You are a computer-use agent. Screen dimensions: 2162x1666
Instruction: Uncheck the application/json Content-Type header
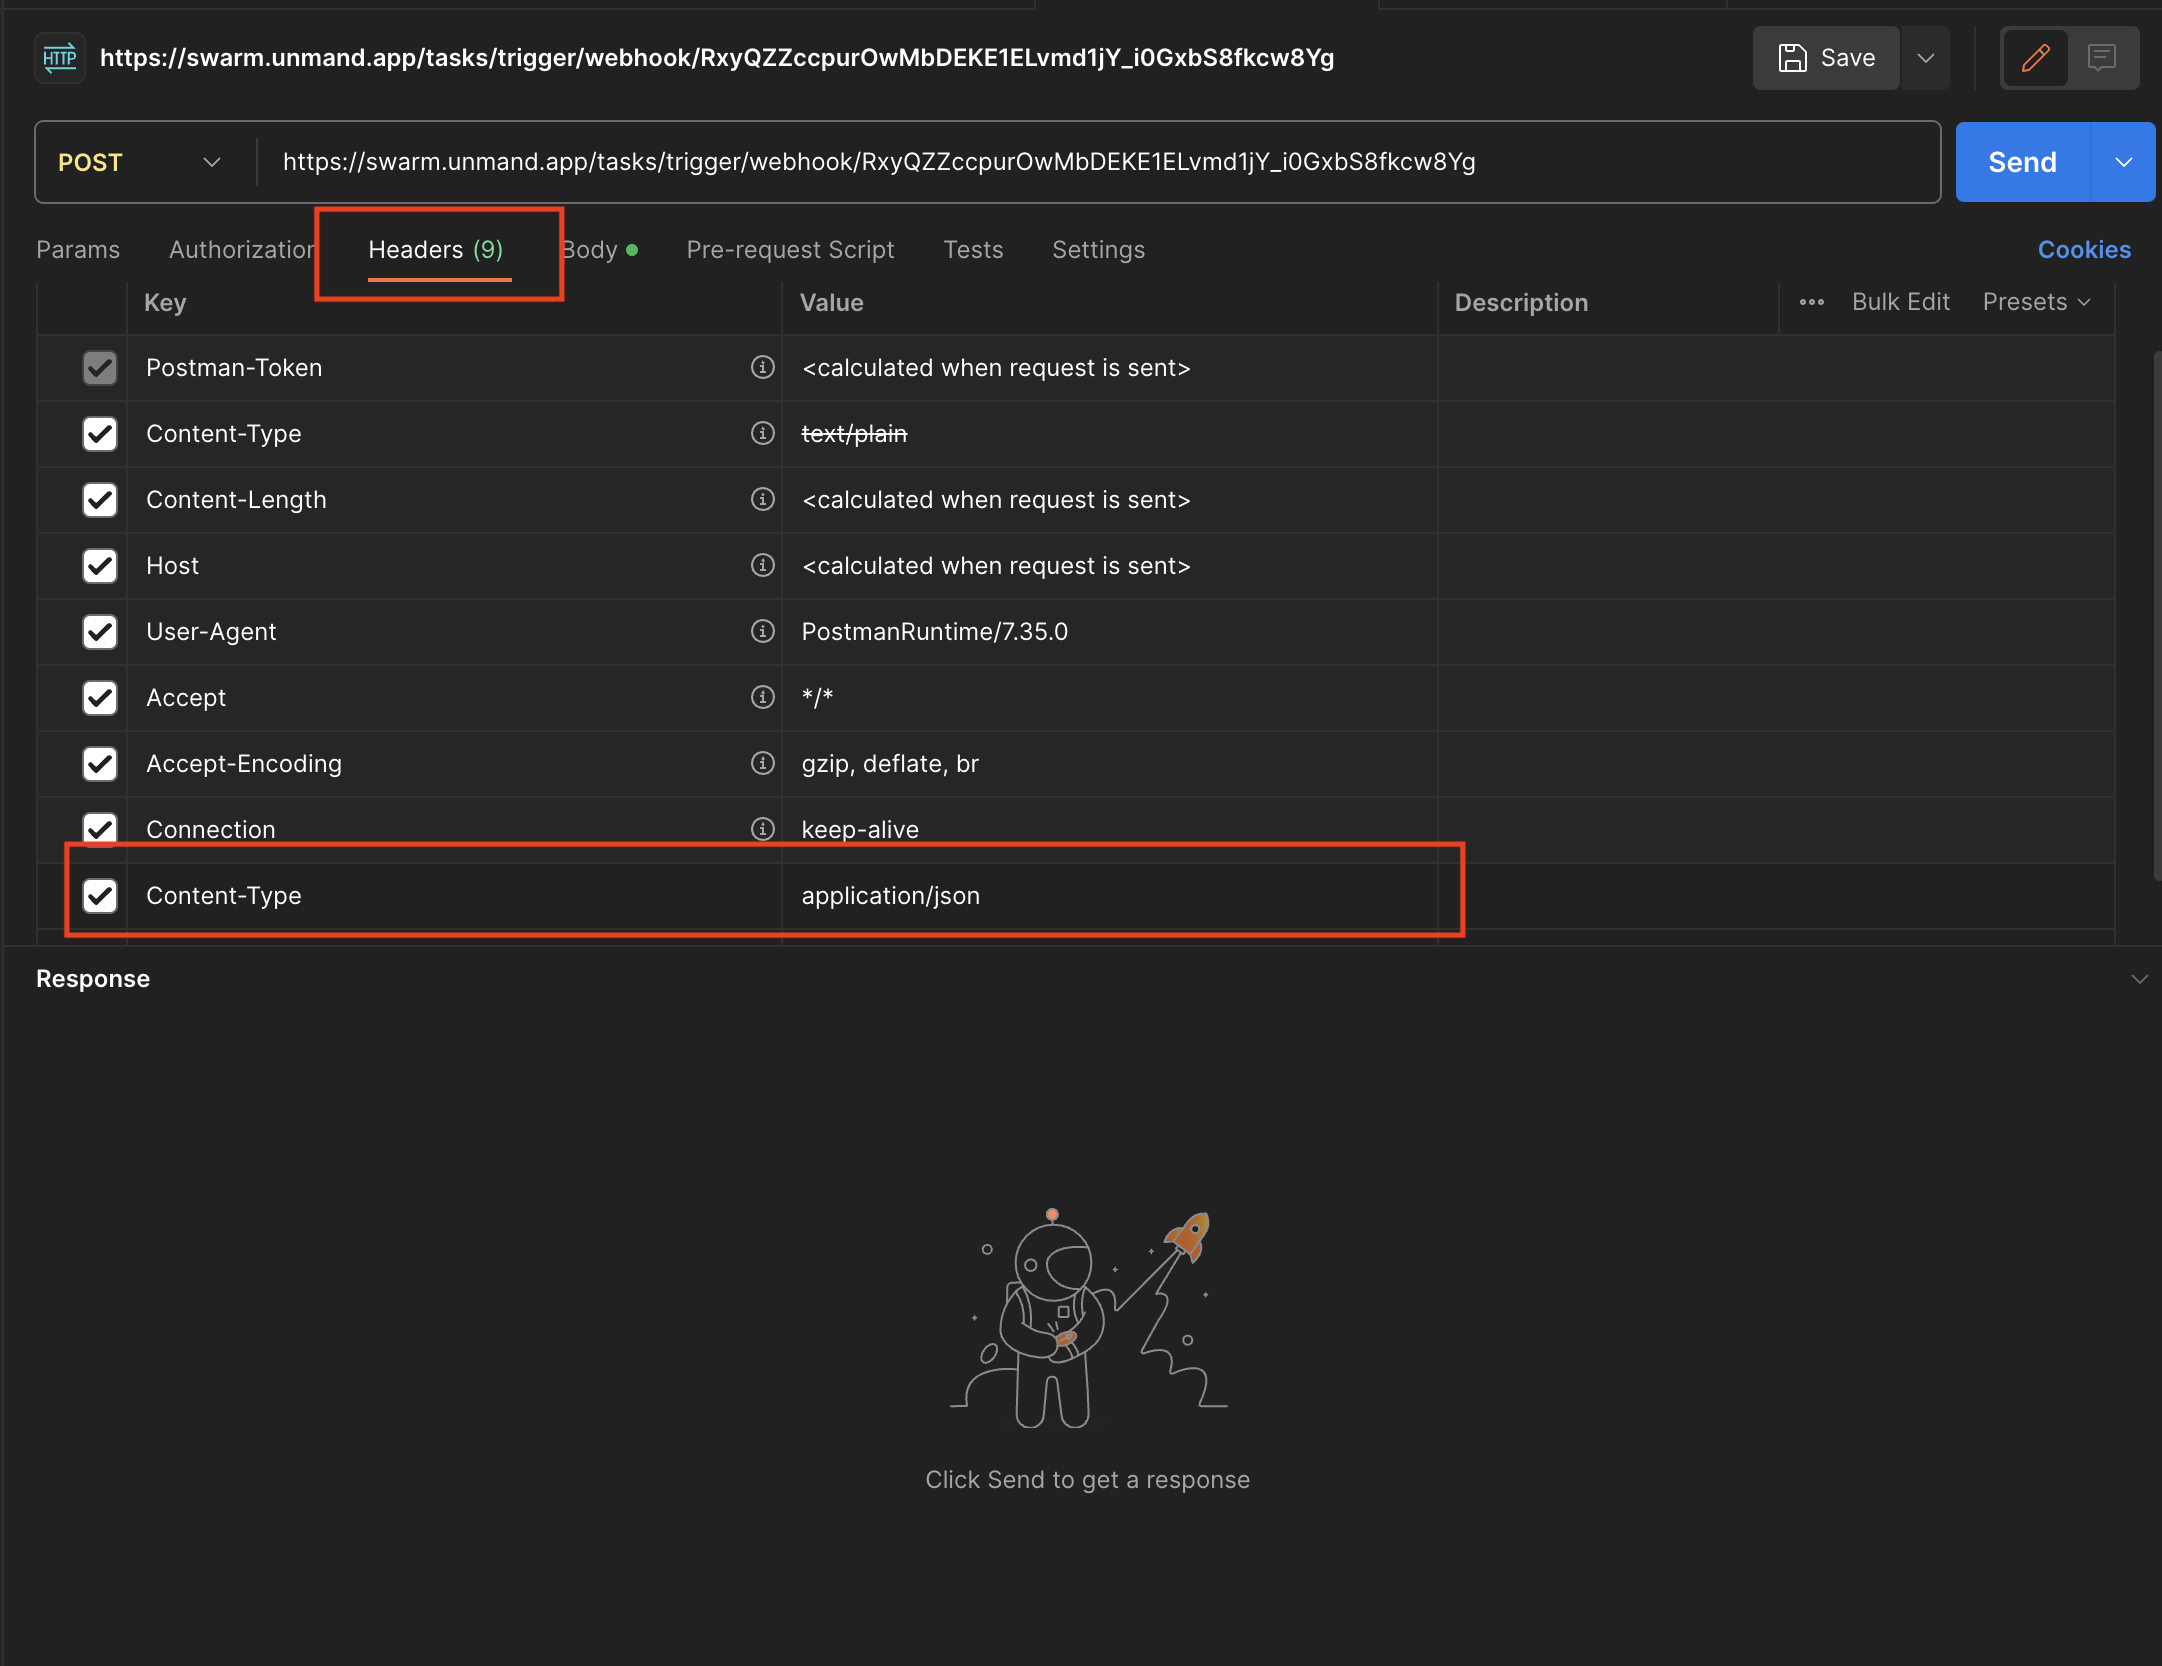[x=100, y=895]
